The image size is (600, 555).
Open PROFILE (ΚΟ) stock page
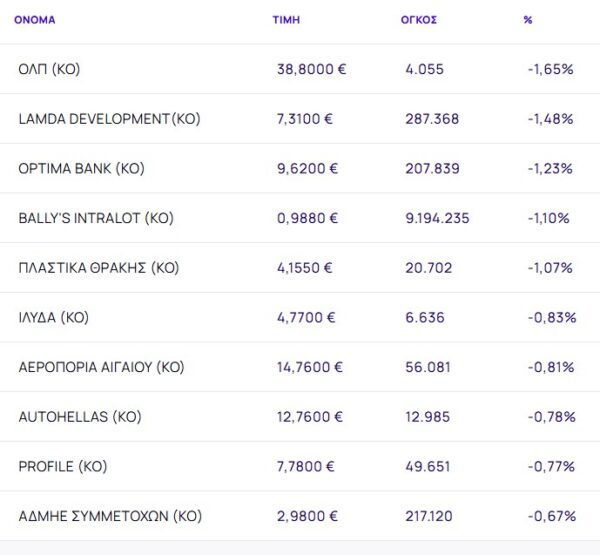point(62,467)
